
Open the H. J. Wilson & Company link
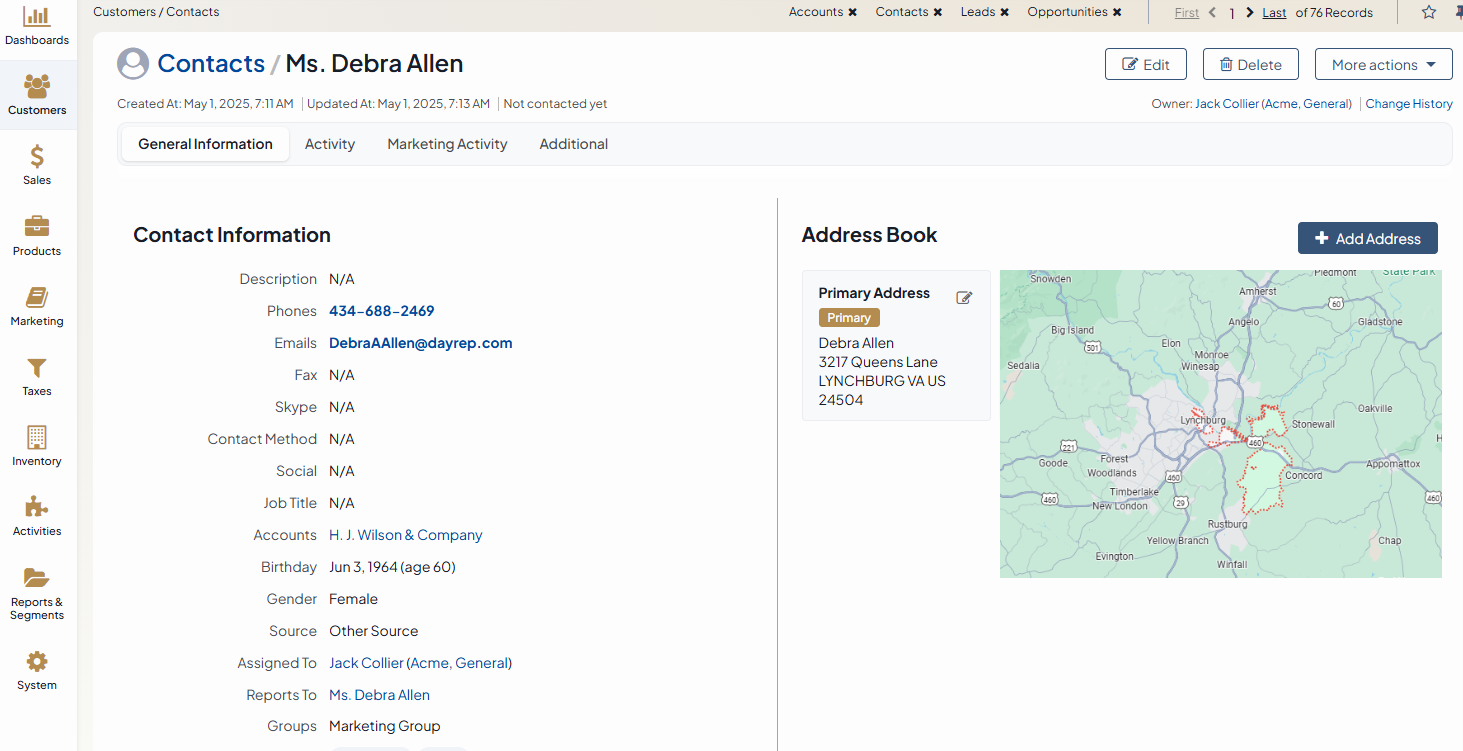tap(405, 535)
